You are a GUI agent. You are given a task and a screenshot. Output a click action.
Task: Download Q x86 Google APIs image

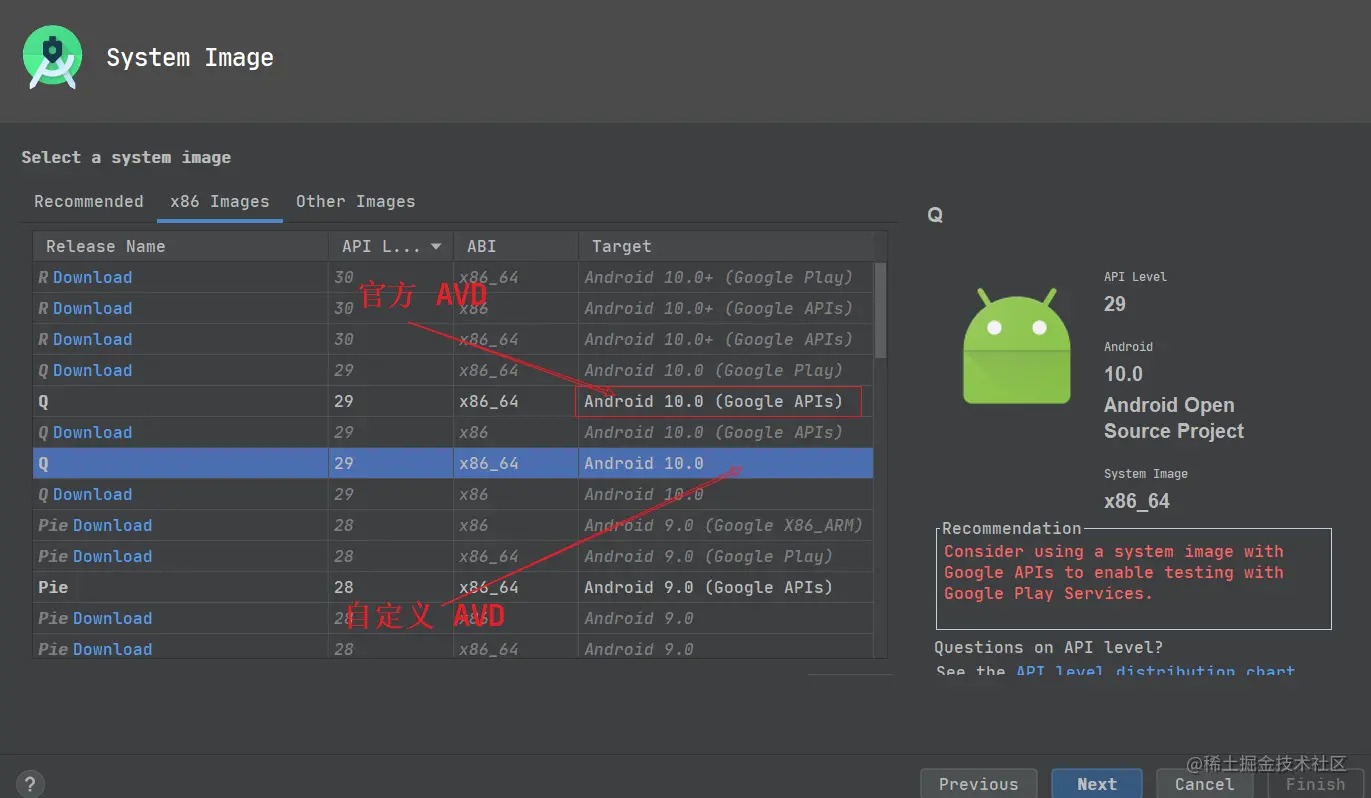click(x=92, y=432)
